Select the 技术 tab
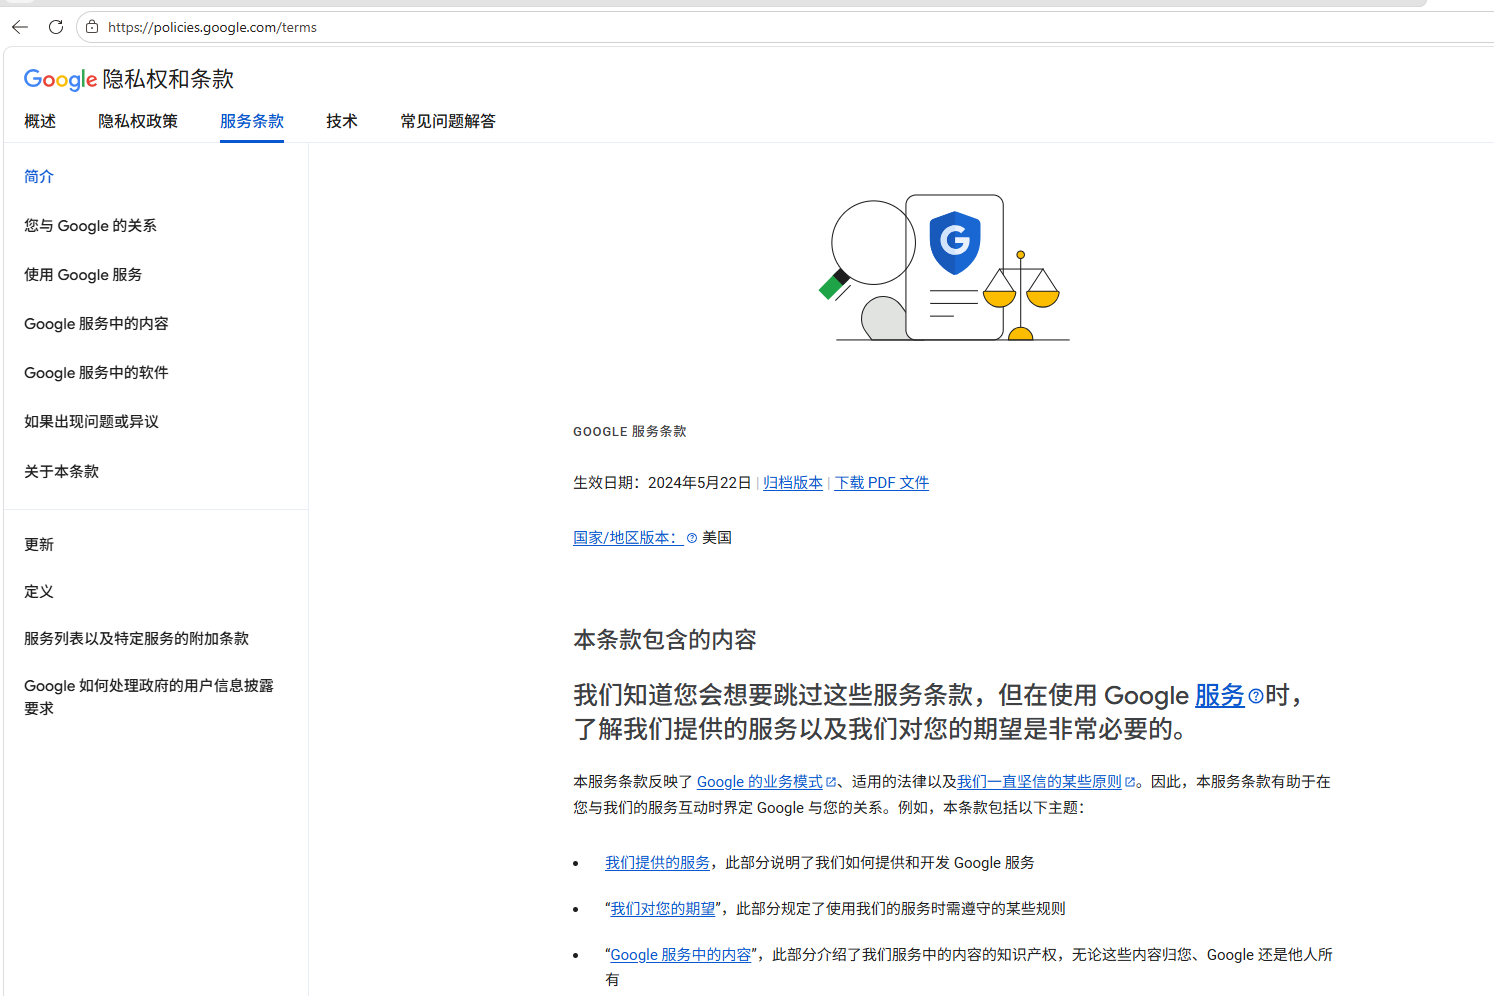The width and height of the screenshot is (1494, 996). [341, 121]
